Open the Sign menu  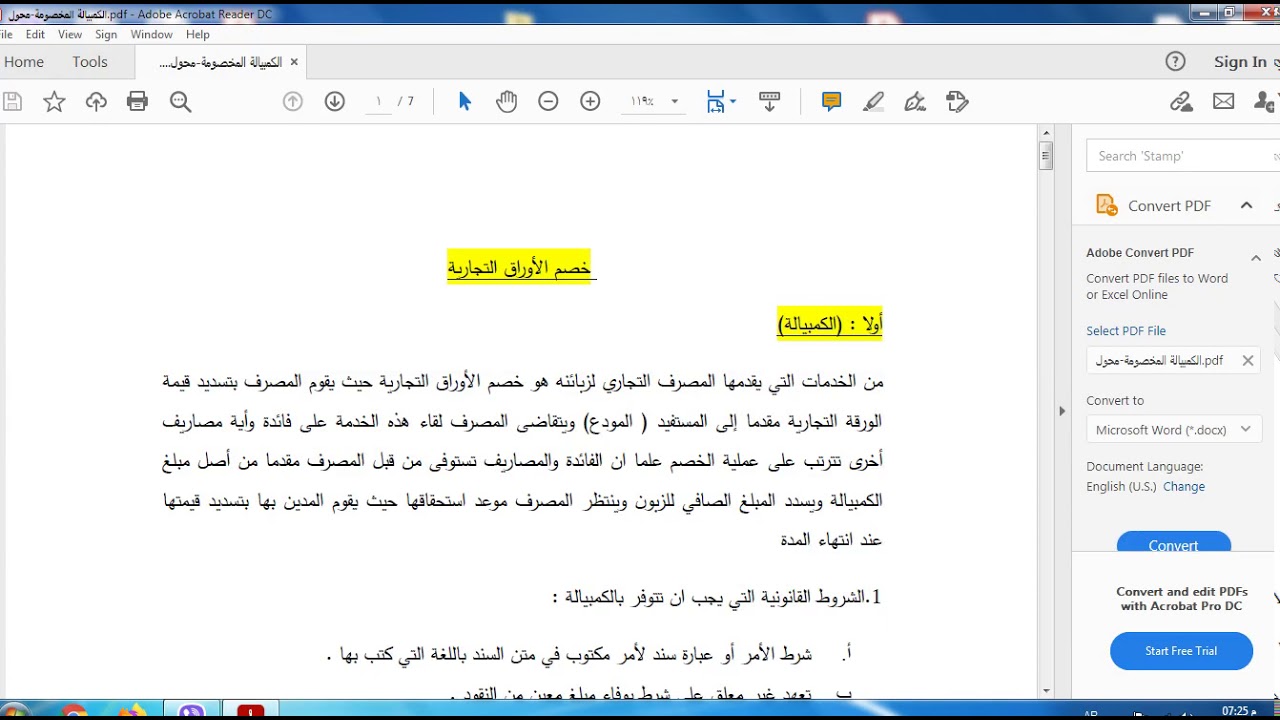pos(106,34)
